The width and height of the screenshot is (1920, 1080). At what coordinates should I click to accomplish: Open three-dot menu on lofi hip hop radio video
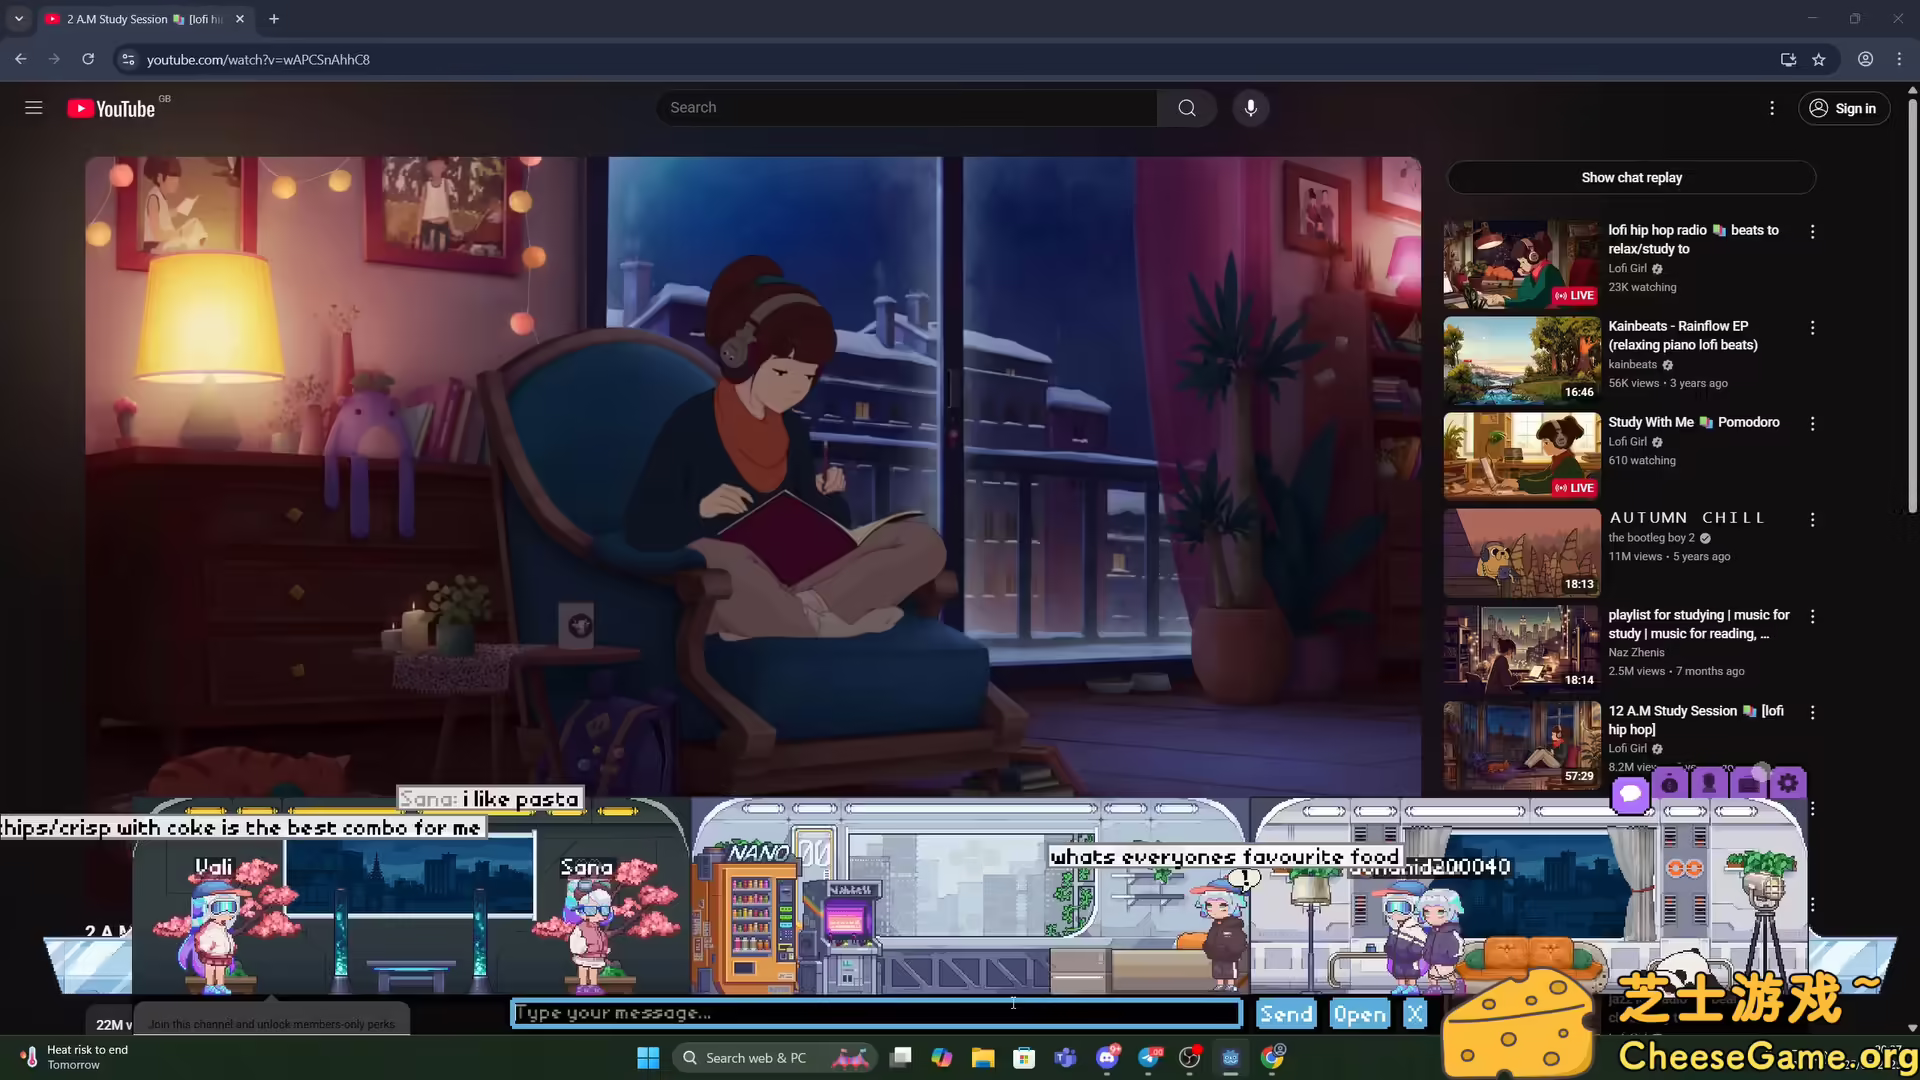(1812, 231)
